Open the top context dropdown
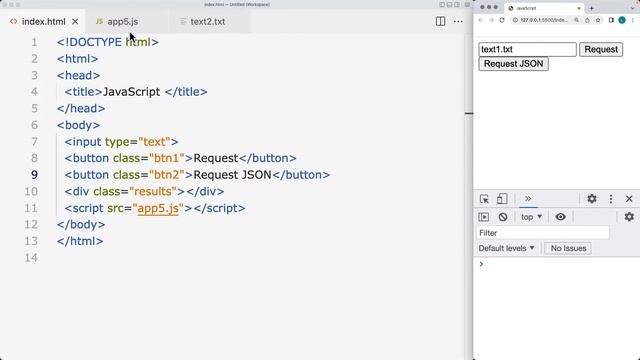The width and height of the screenshot is (640, 360). click(531, 217)
